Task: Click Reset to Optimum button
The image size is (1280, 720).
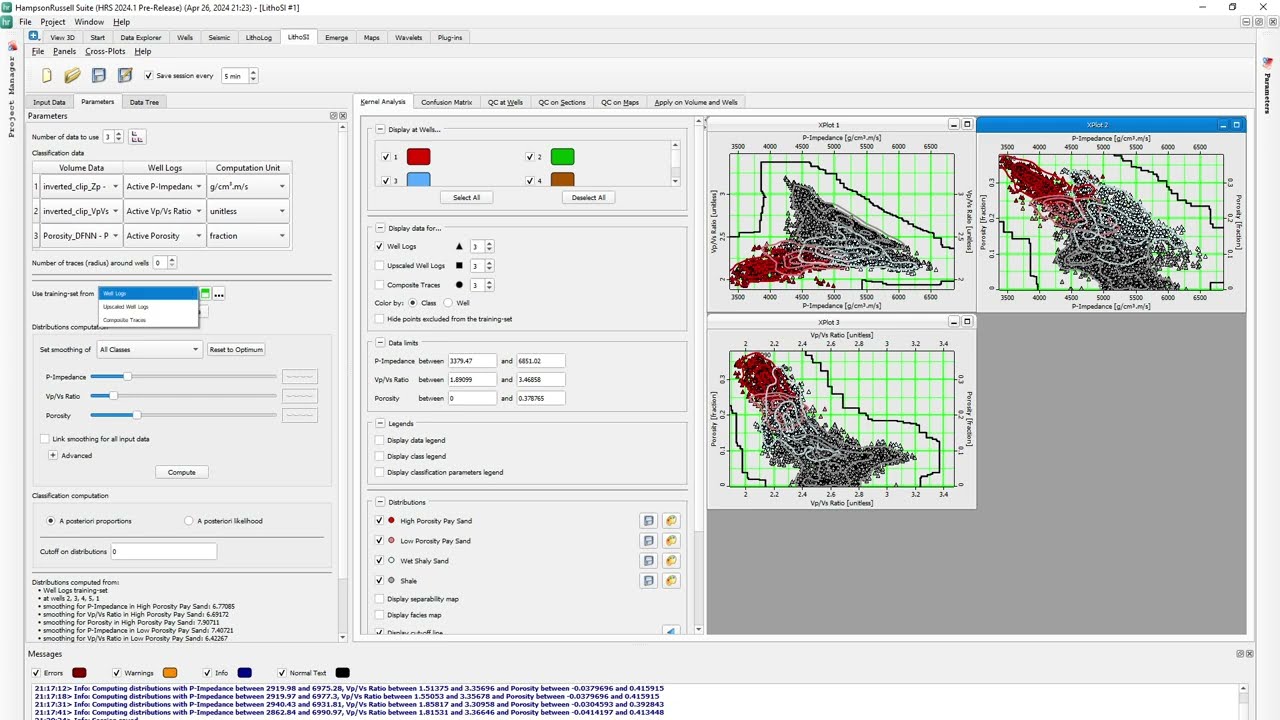Action: tap(236, 350)
